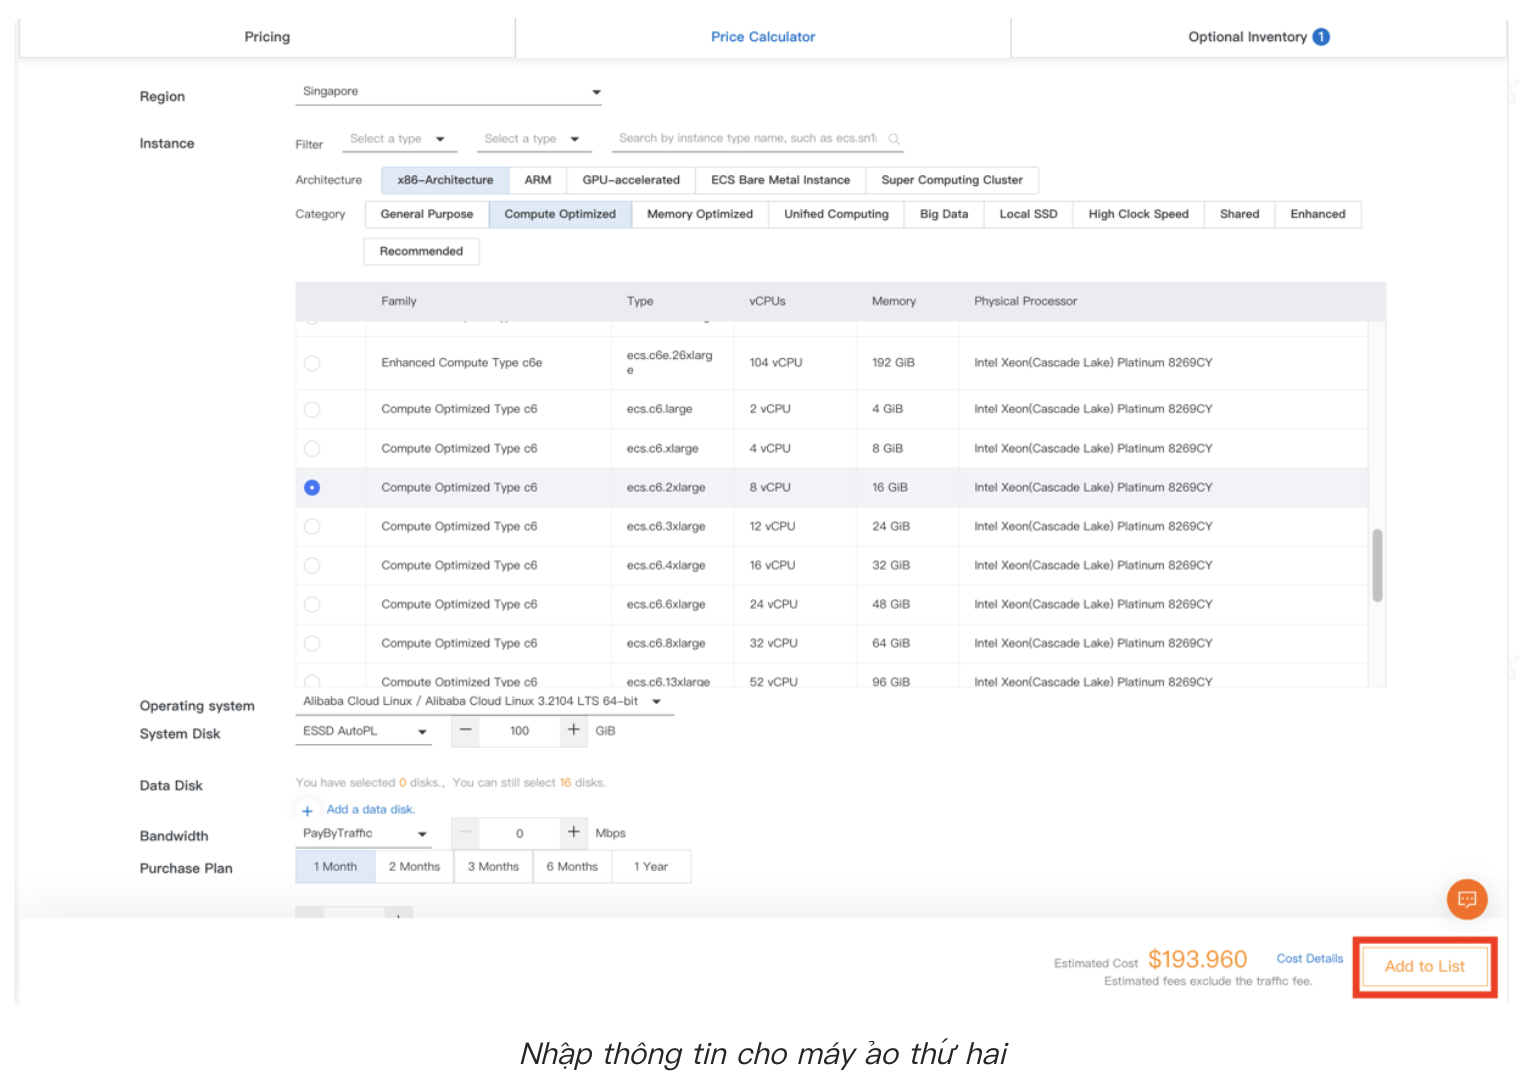Switch to the Pricing tab
Screen dimensions: 1520x1084
[x=266, y=36]
